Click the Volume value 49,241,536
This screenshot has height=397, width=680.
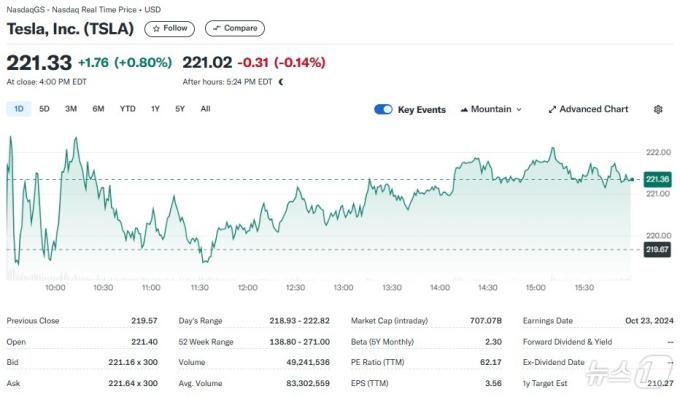pyautogui.click(x=308, y=362)
